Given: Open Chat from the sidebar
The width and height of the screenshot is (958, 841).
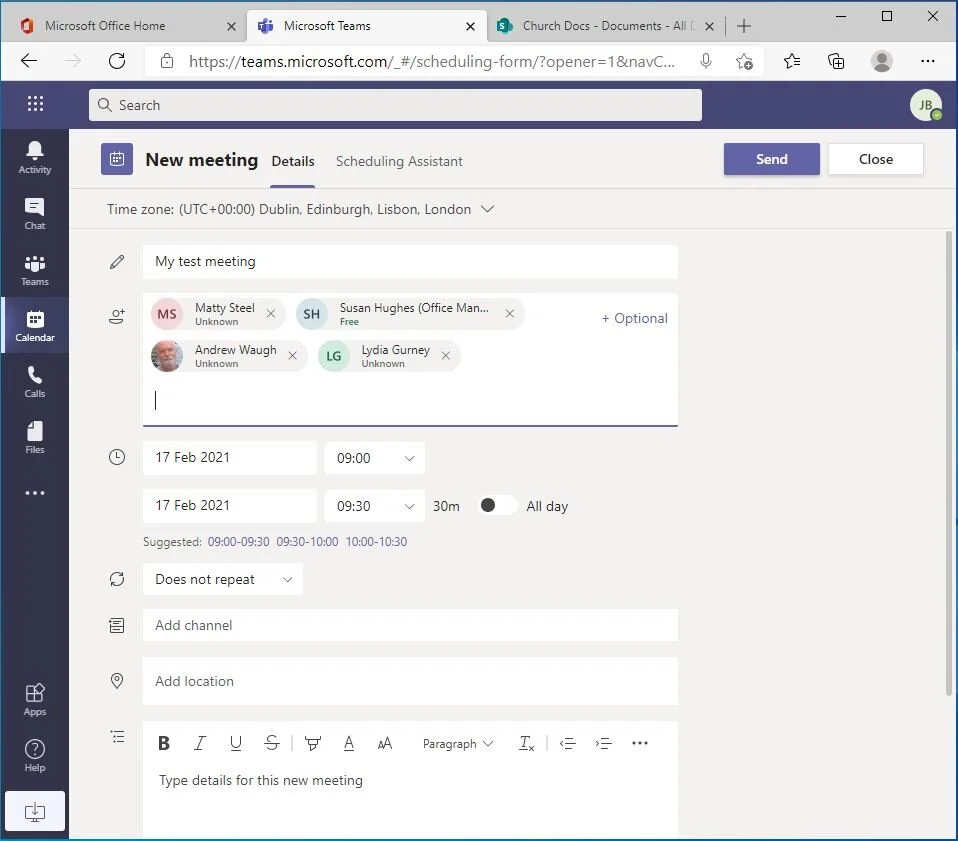Looking at the screenshot, I should pos(35,214).
